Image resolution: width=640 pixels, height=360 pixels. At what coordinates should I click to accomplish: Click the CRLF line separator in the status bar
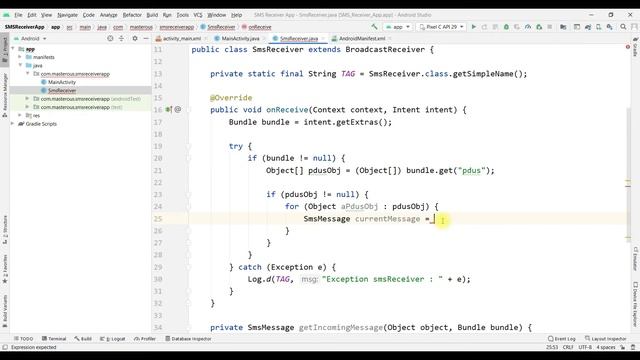[568, 347]
